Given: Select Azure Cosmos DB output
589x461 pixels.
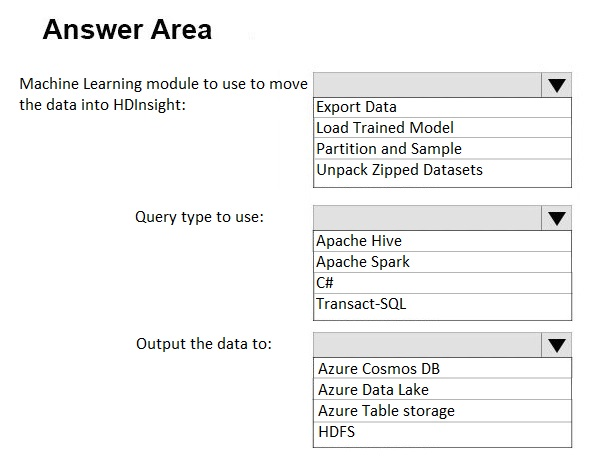Looking at the screenshot, I should click(x=442, y=368).
